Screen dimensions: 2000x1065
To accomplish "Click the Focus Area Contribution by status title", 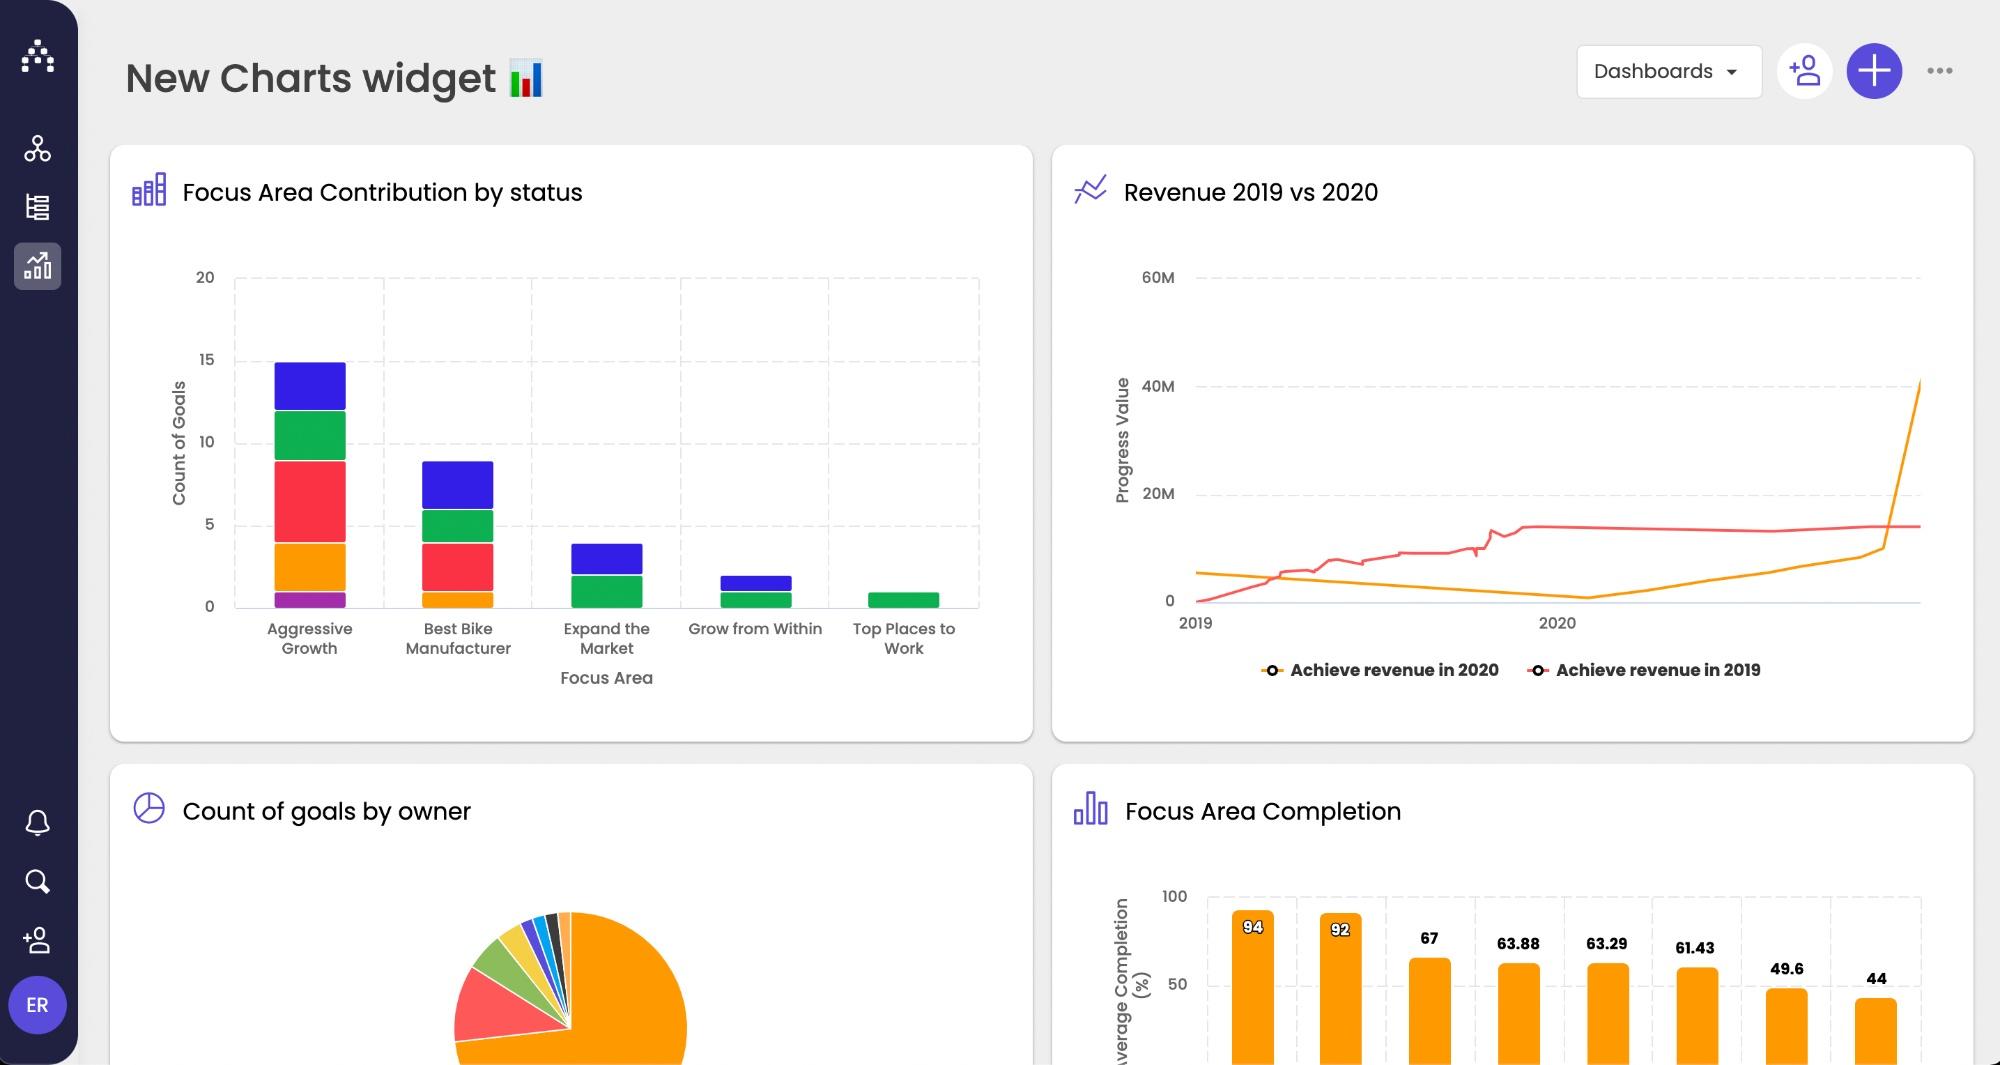I will (x=382, y=192).
